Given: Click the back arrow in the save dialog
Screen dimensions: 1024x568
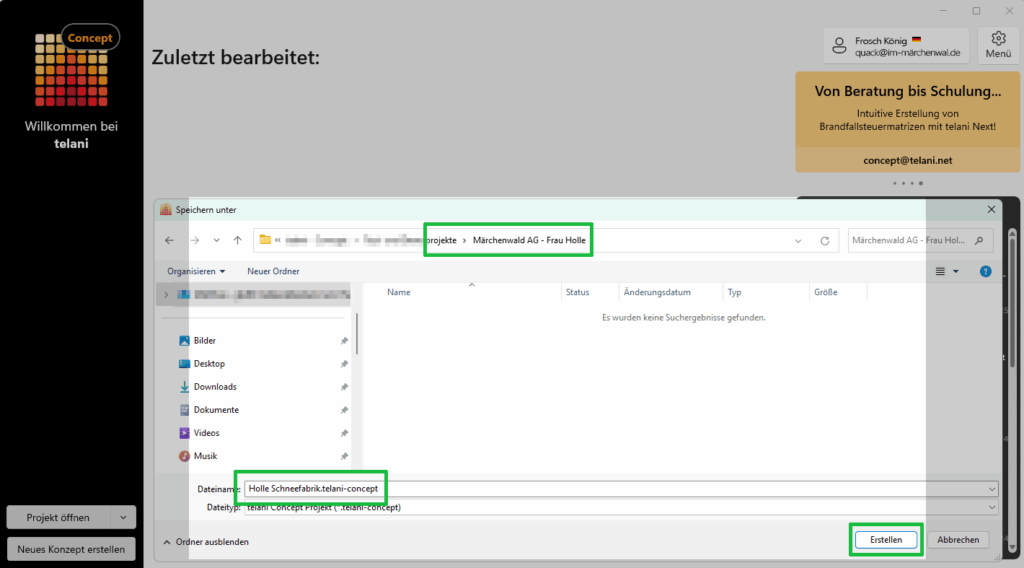Looking at the screenshot, I should (x=169, y=240).
